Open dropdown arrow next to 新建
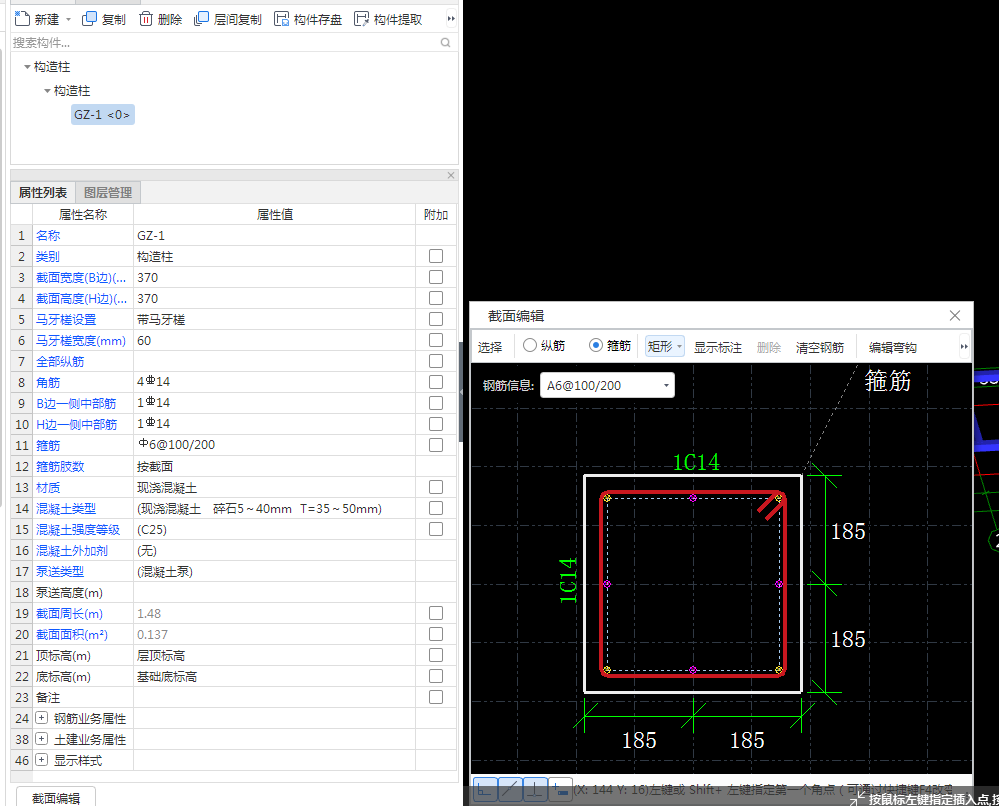The image size is (999, 806). coord(68,20)
